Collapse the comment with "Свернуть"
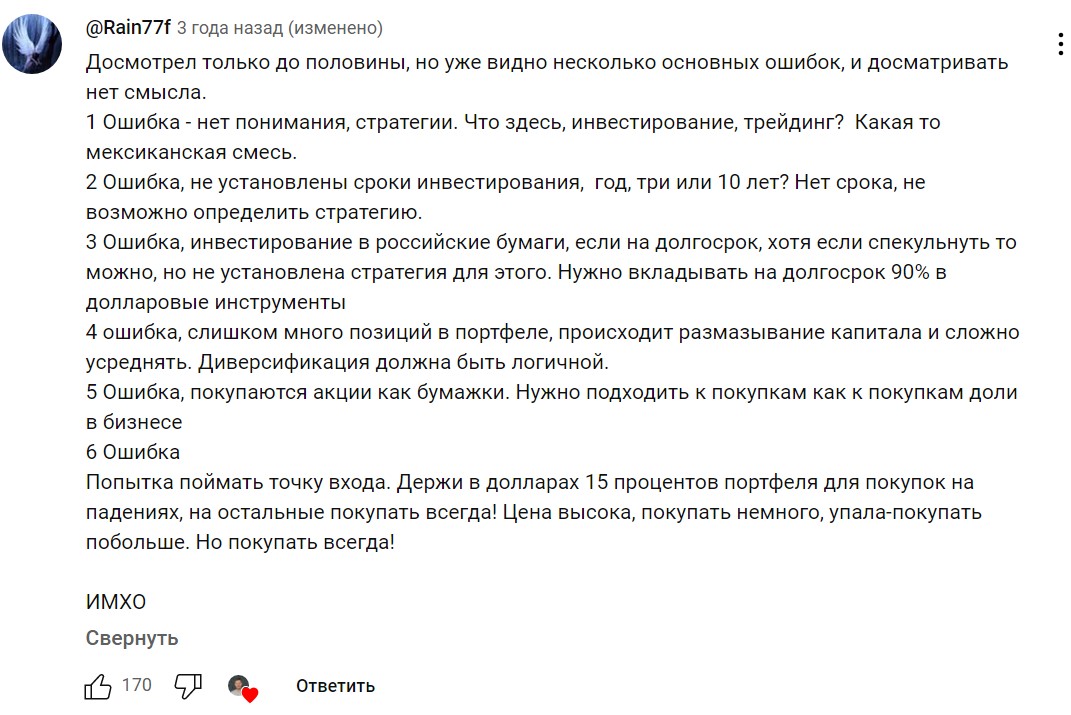This screenshot has width=1071, height=715. pyautogui.click(x=132, y=638)
